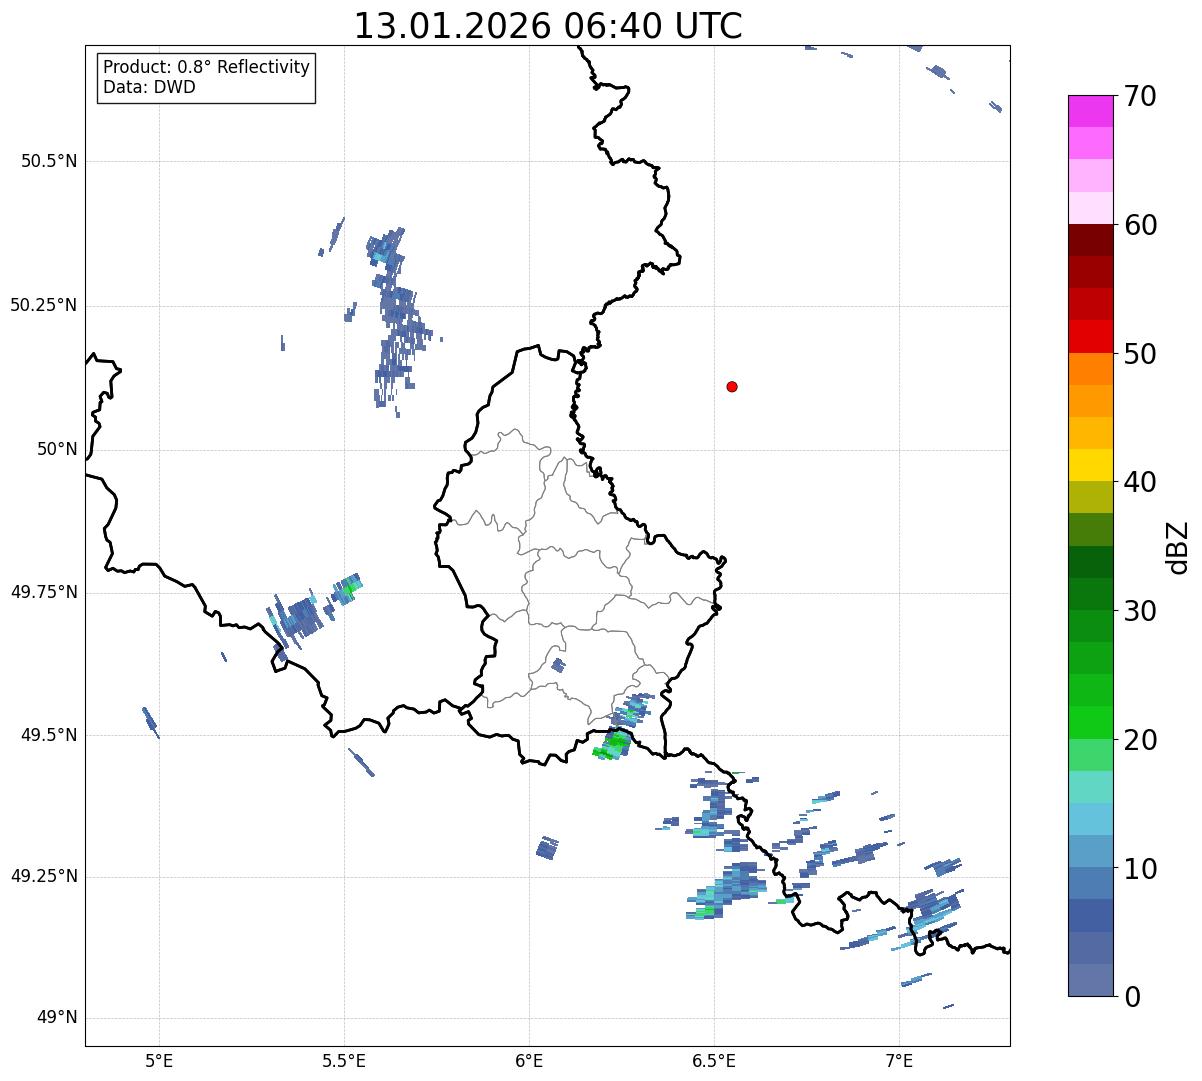
Task: Click the dark maroon 60 dBZ segment
Action: (1090, 240)
